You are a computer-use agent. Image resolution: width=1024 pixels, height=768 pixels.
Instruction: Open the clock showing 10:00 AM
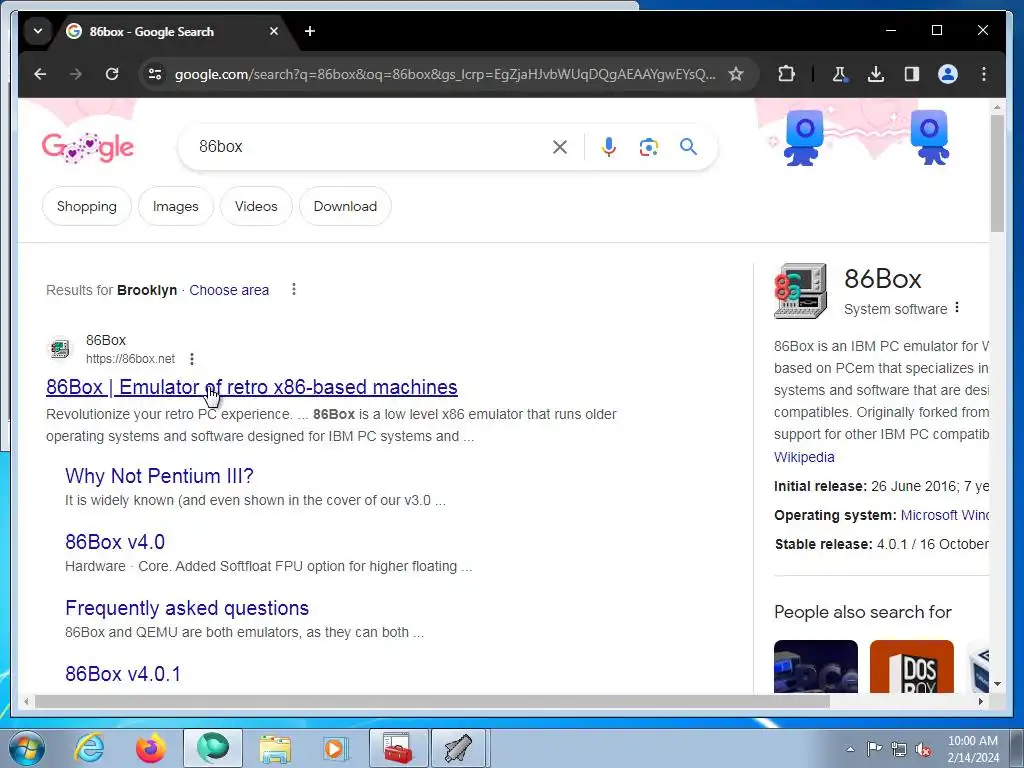972,749
